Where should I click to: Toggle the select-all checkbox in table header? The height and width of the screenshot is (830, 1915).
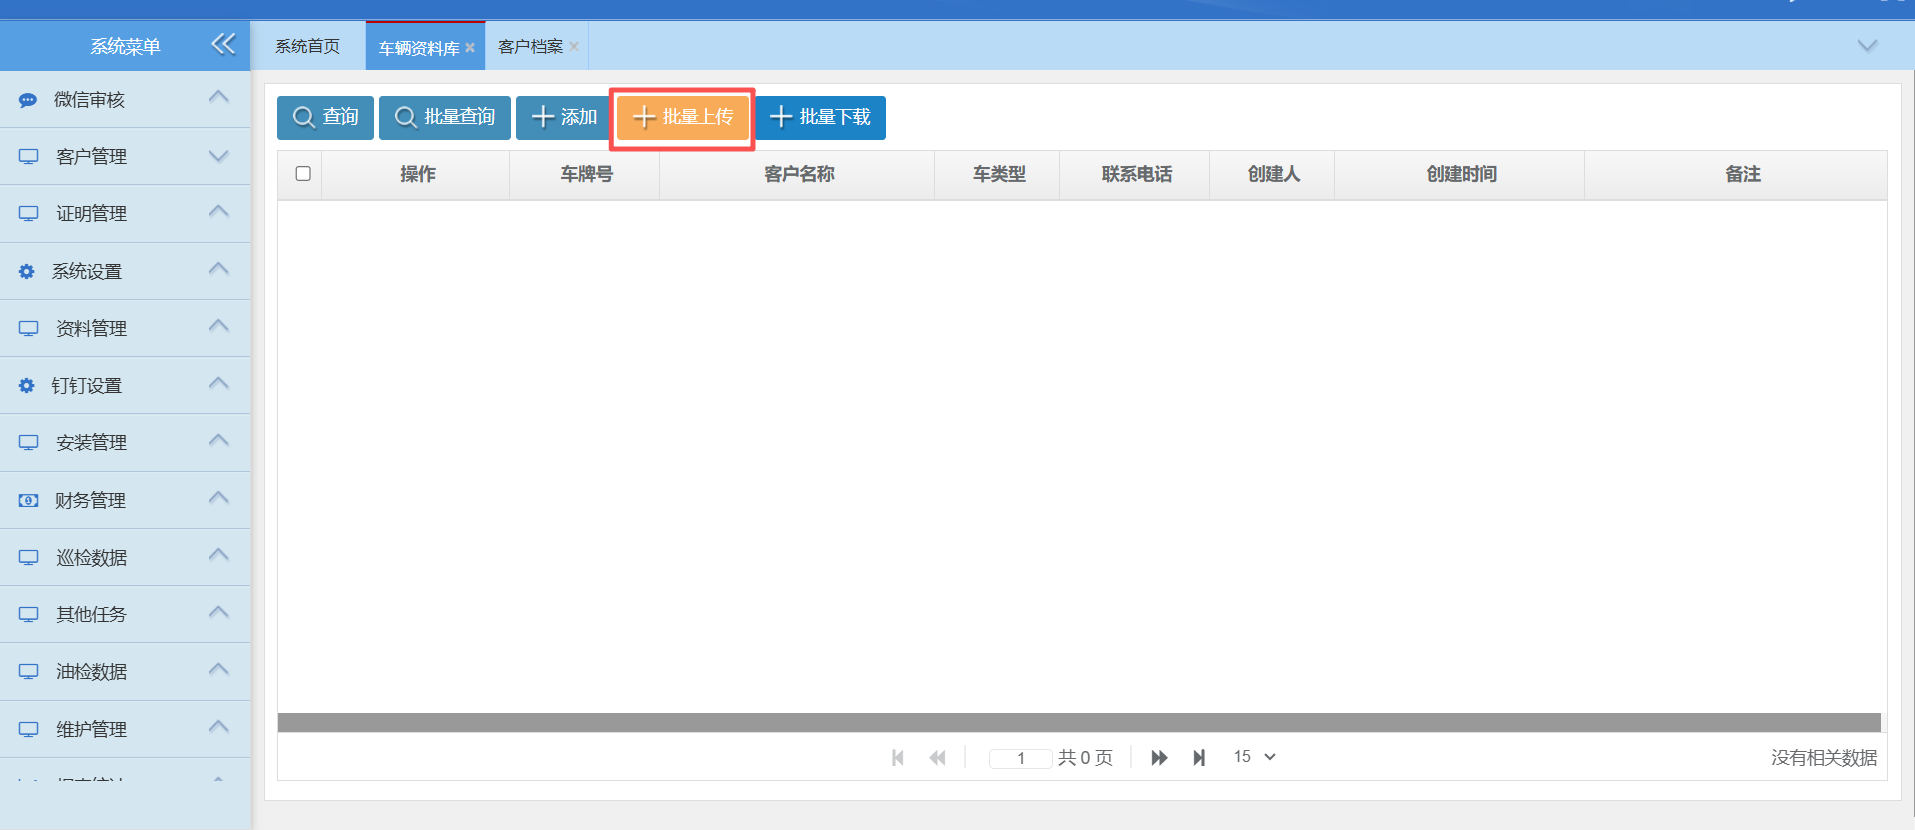[303, 174]
